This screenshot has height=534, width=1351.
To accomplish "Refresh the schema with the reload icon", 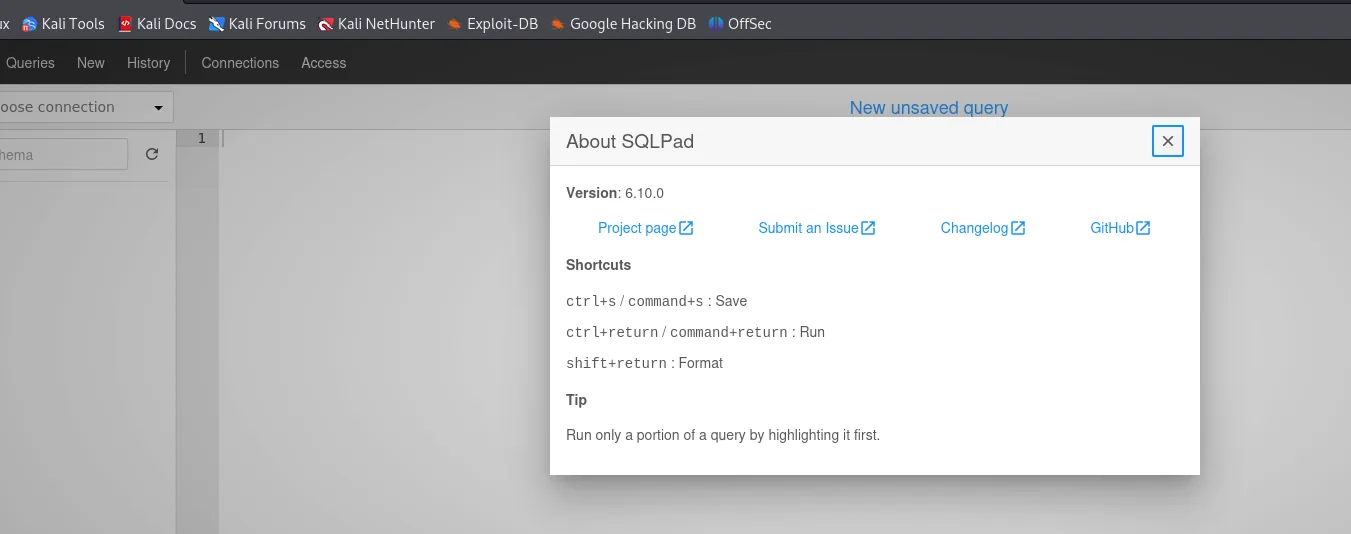I will [152, 154].
